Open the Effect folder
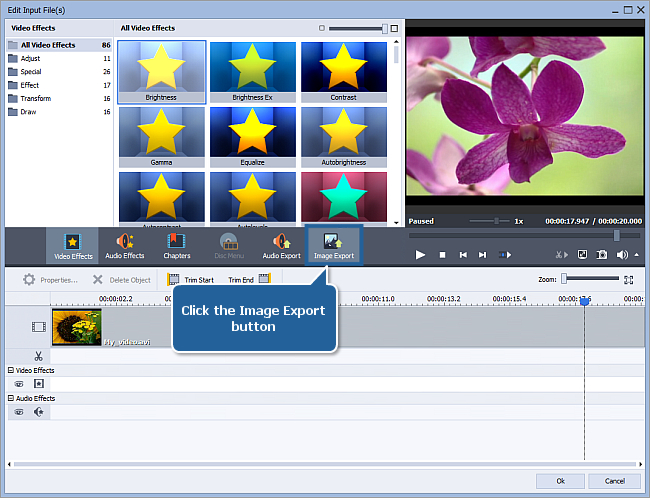 pyautogui.click(x=59, y=85)
